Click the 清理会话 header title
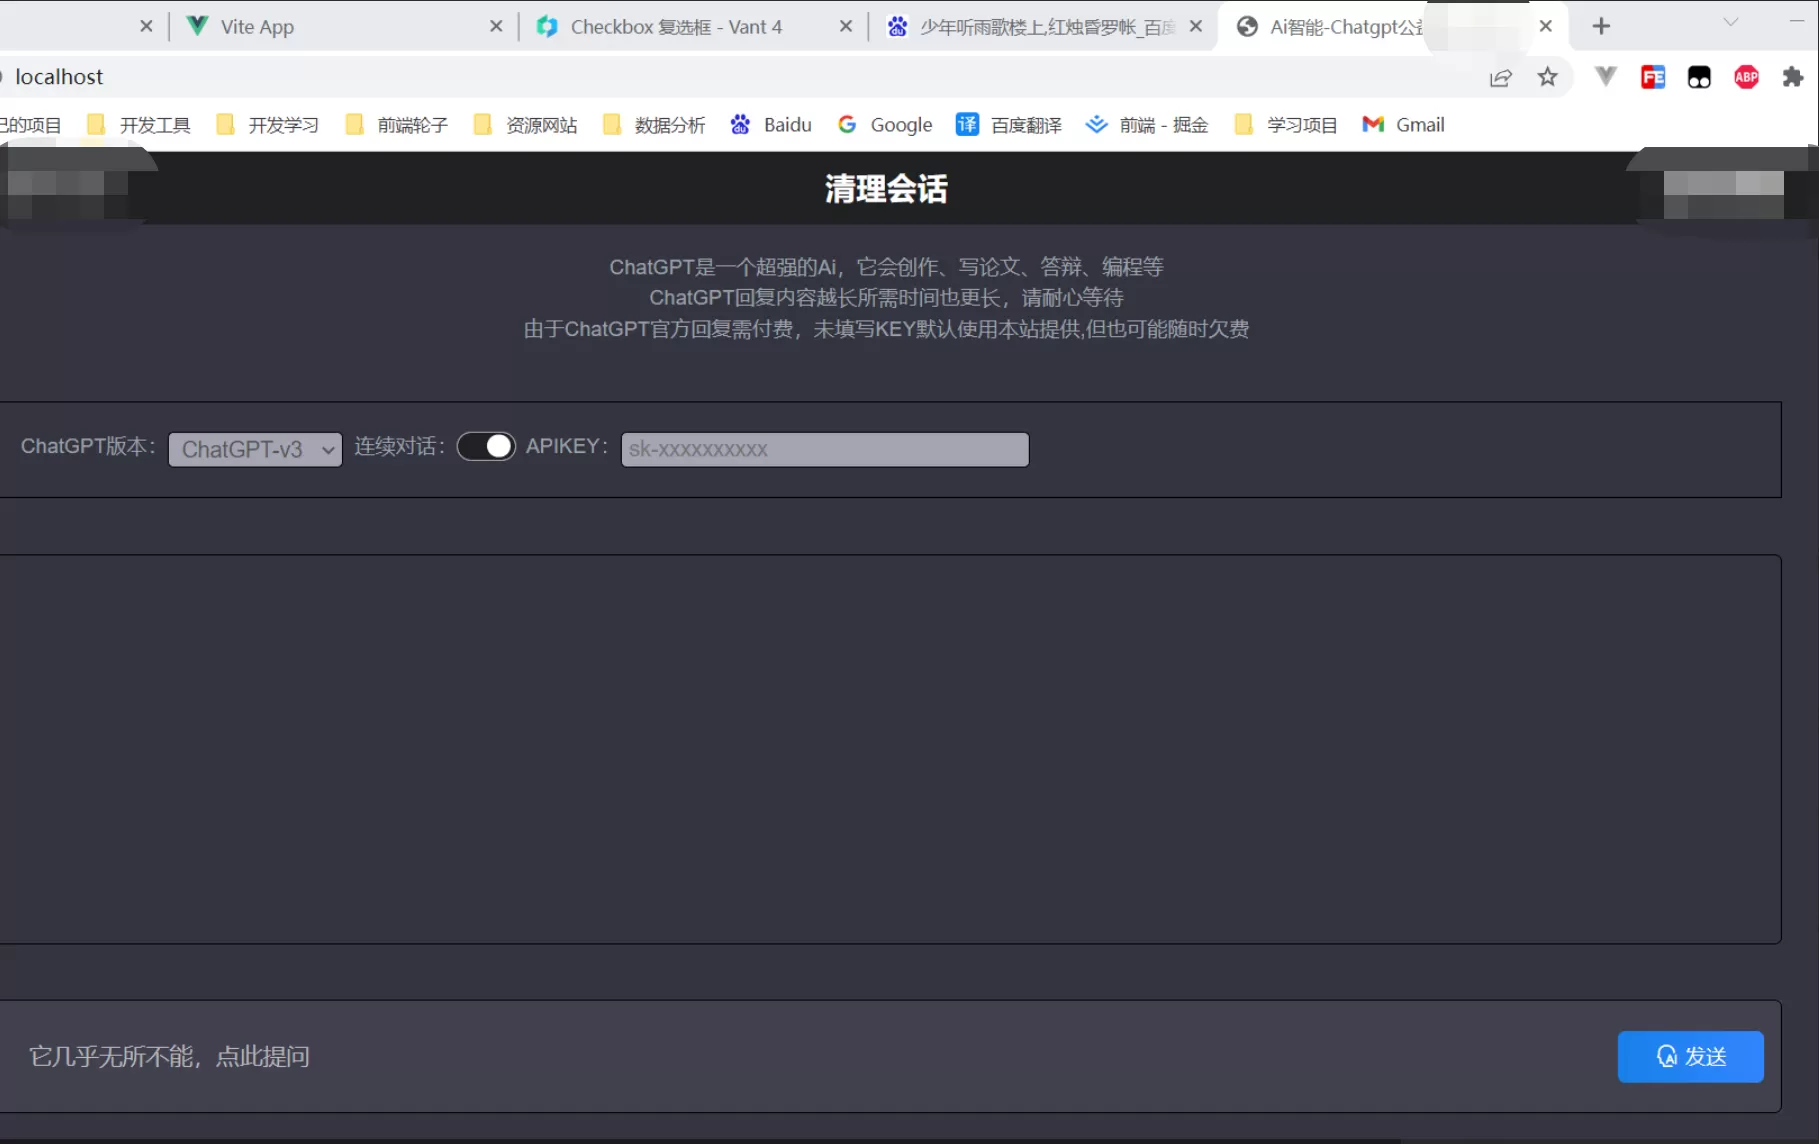Viewport: 1819px width, 1144px height. point(886,188)
